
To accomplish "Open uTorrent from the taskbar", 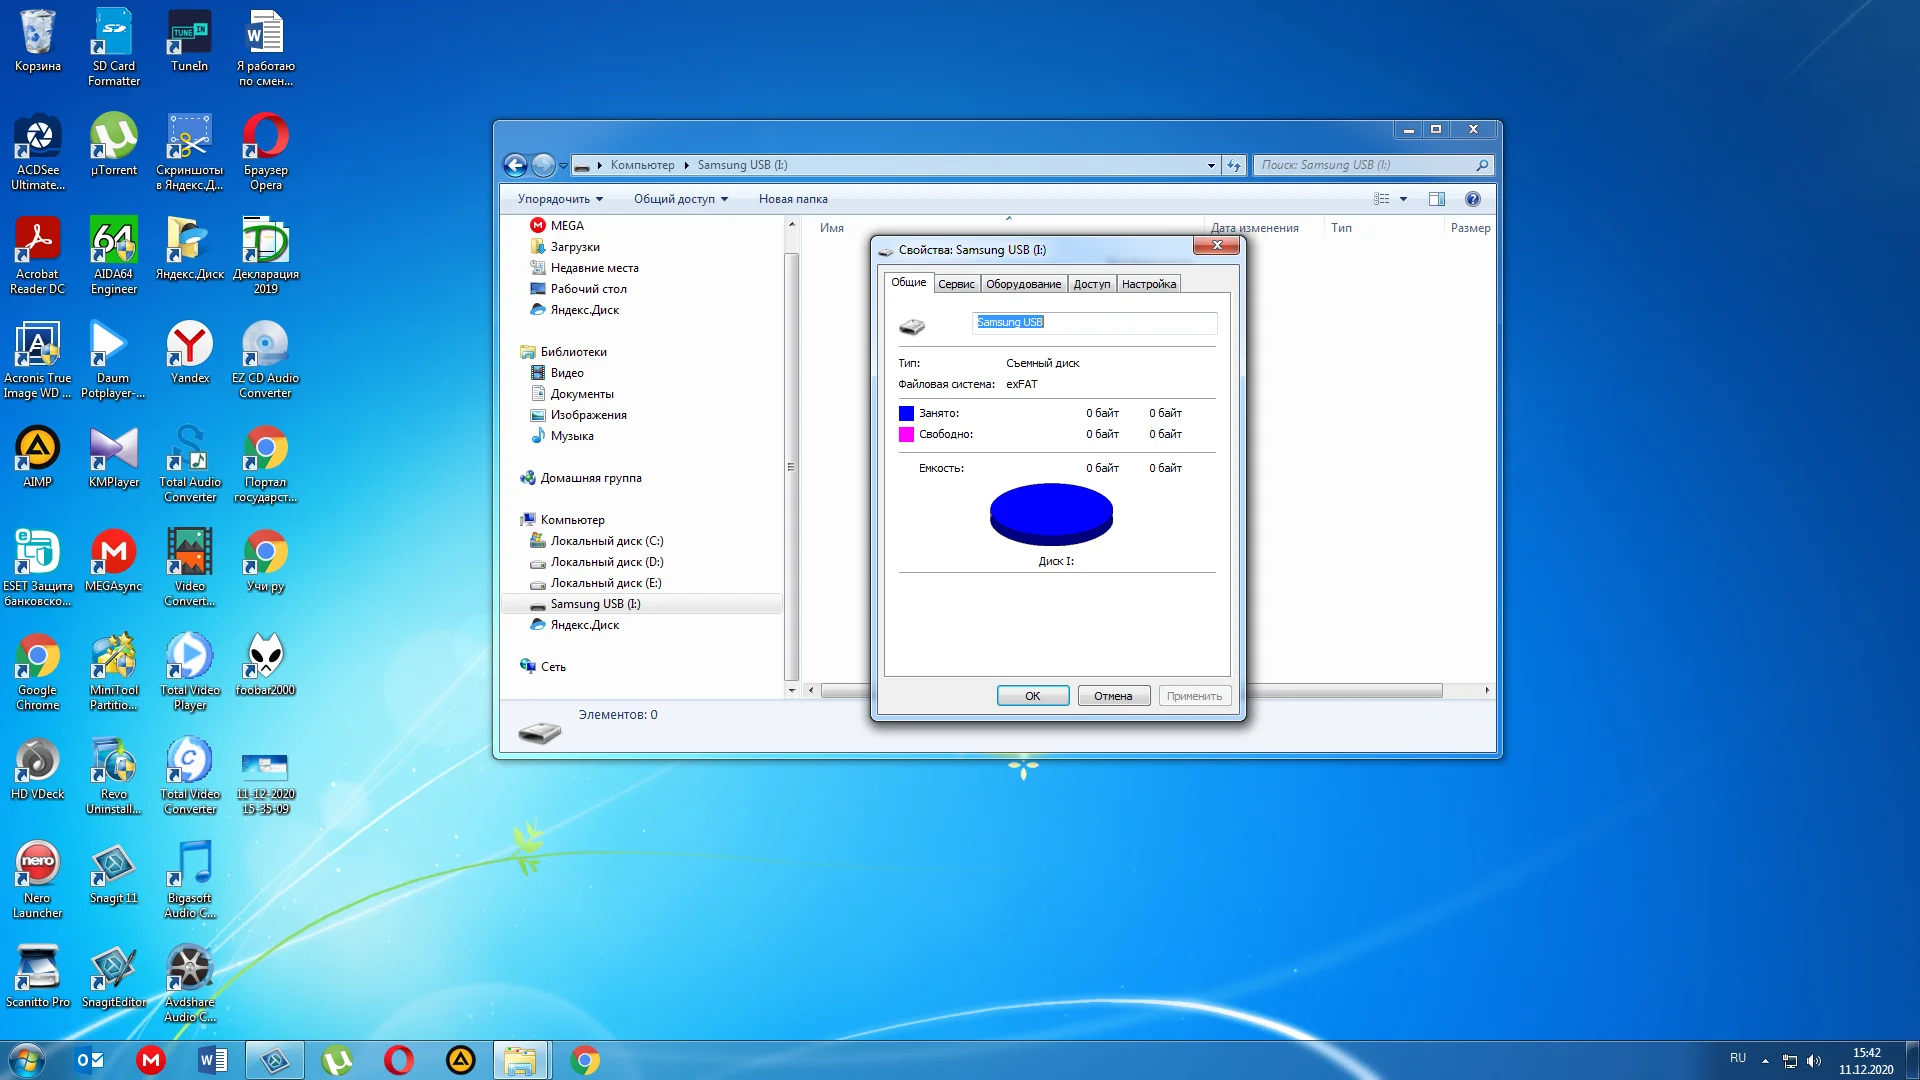I will pos(337,1060).
